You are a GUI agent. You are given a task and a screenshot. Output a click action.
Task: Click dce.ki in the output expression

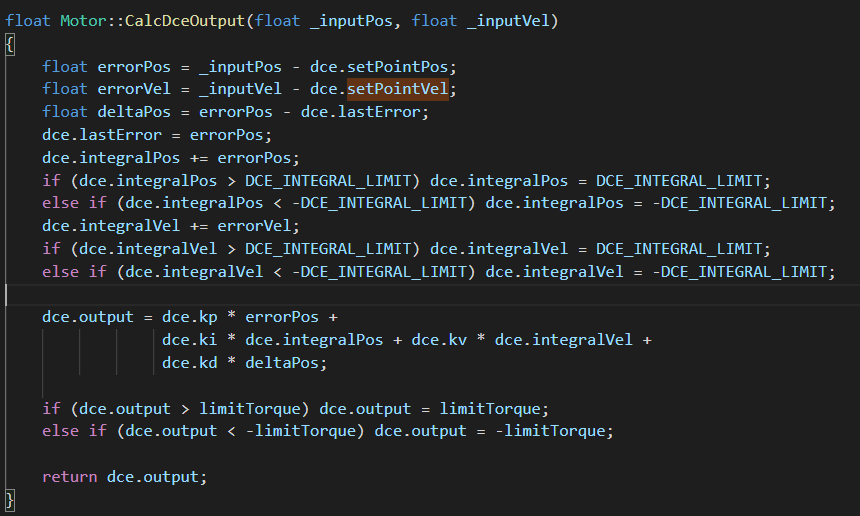189,340
